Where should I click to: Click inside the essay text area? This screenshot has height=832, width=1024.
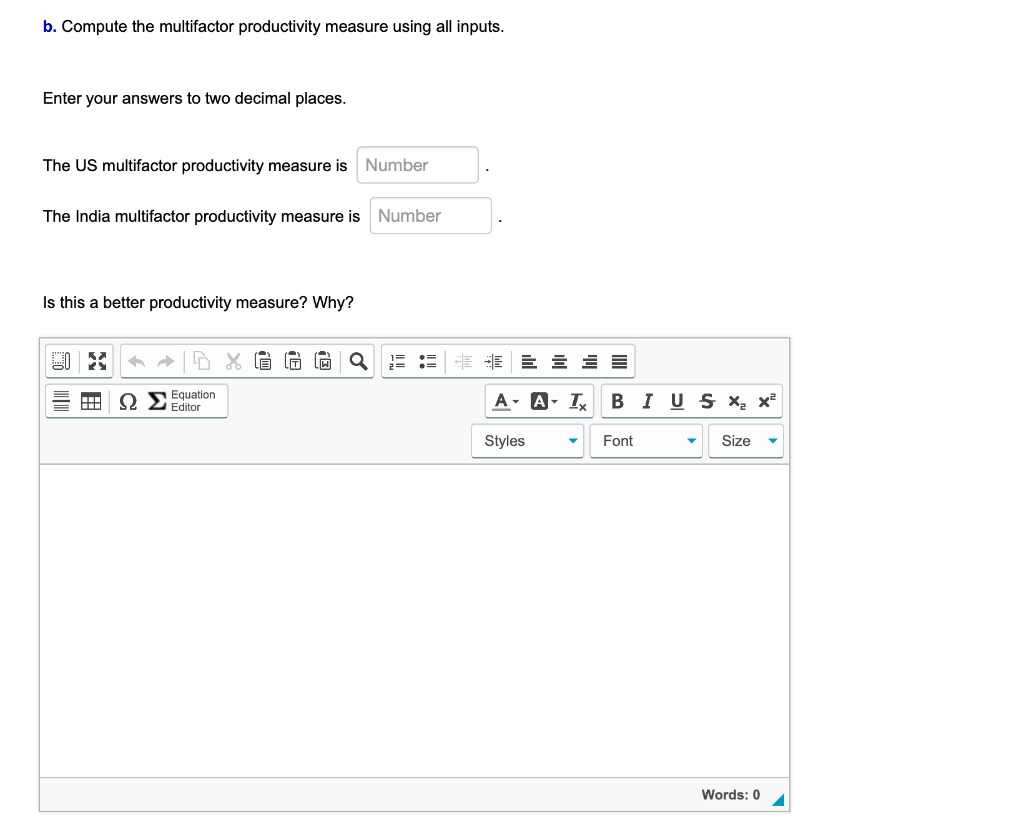414,620
